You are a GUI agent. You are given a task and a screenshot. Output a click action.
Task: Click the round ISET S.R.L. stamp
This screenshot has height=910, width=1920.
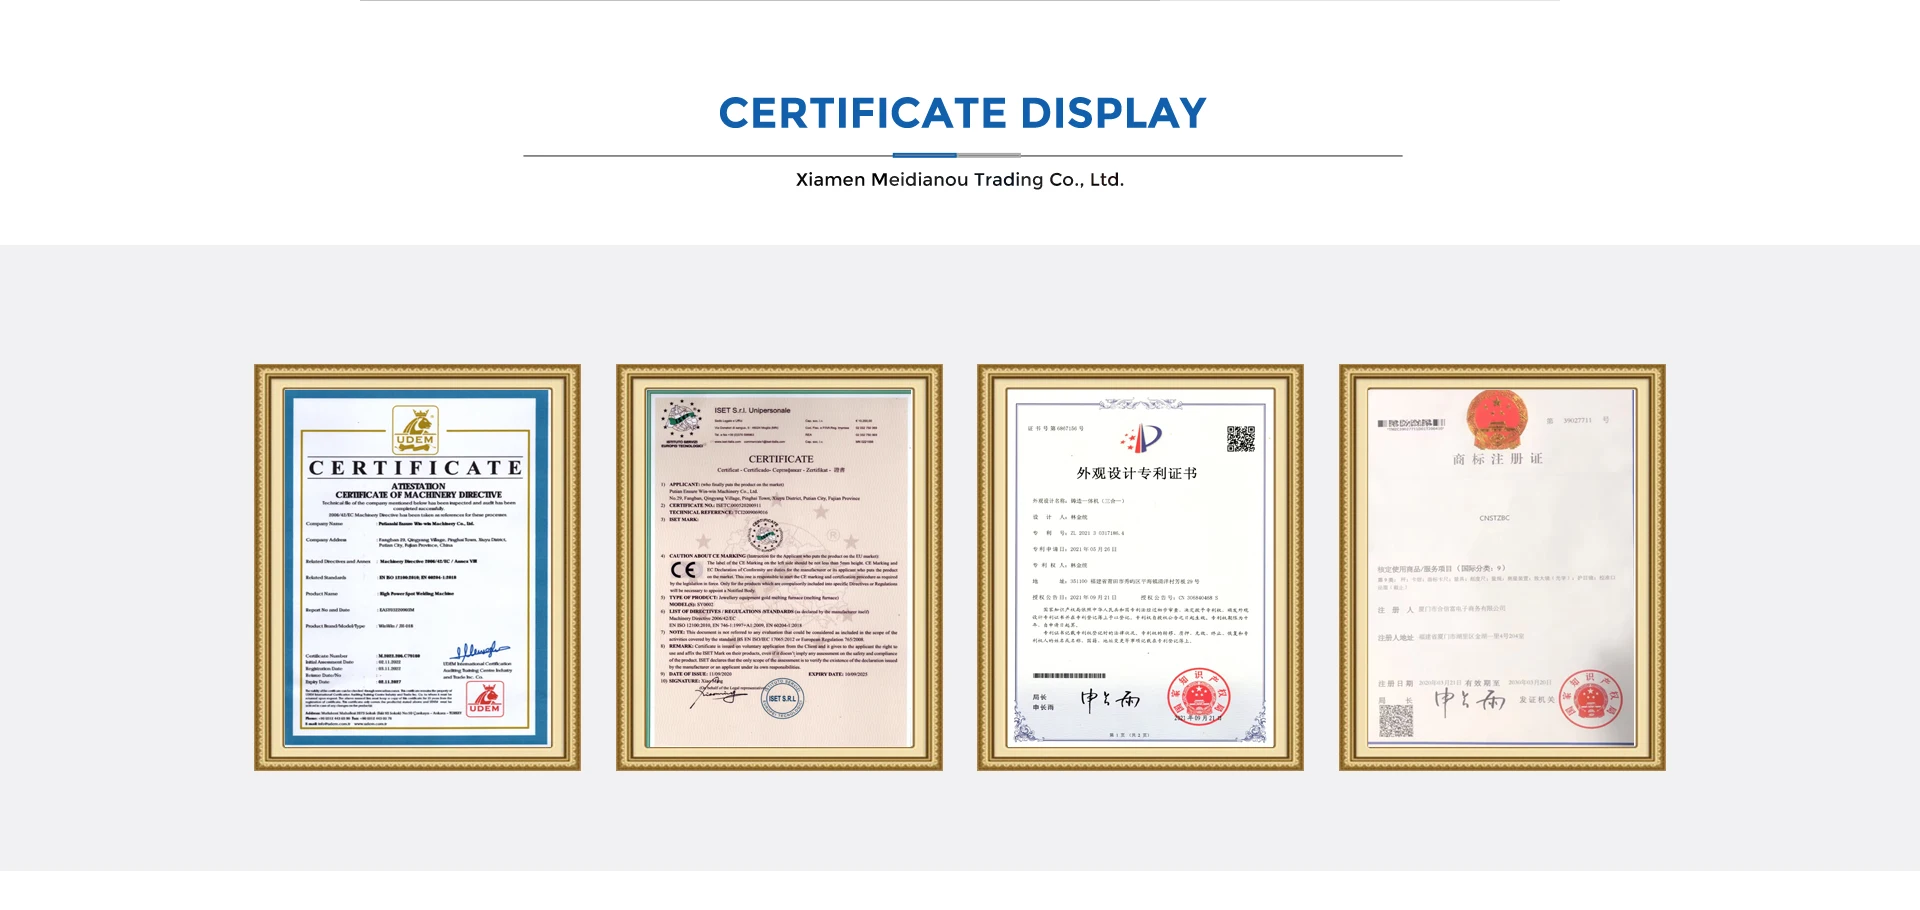point(782,698)
